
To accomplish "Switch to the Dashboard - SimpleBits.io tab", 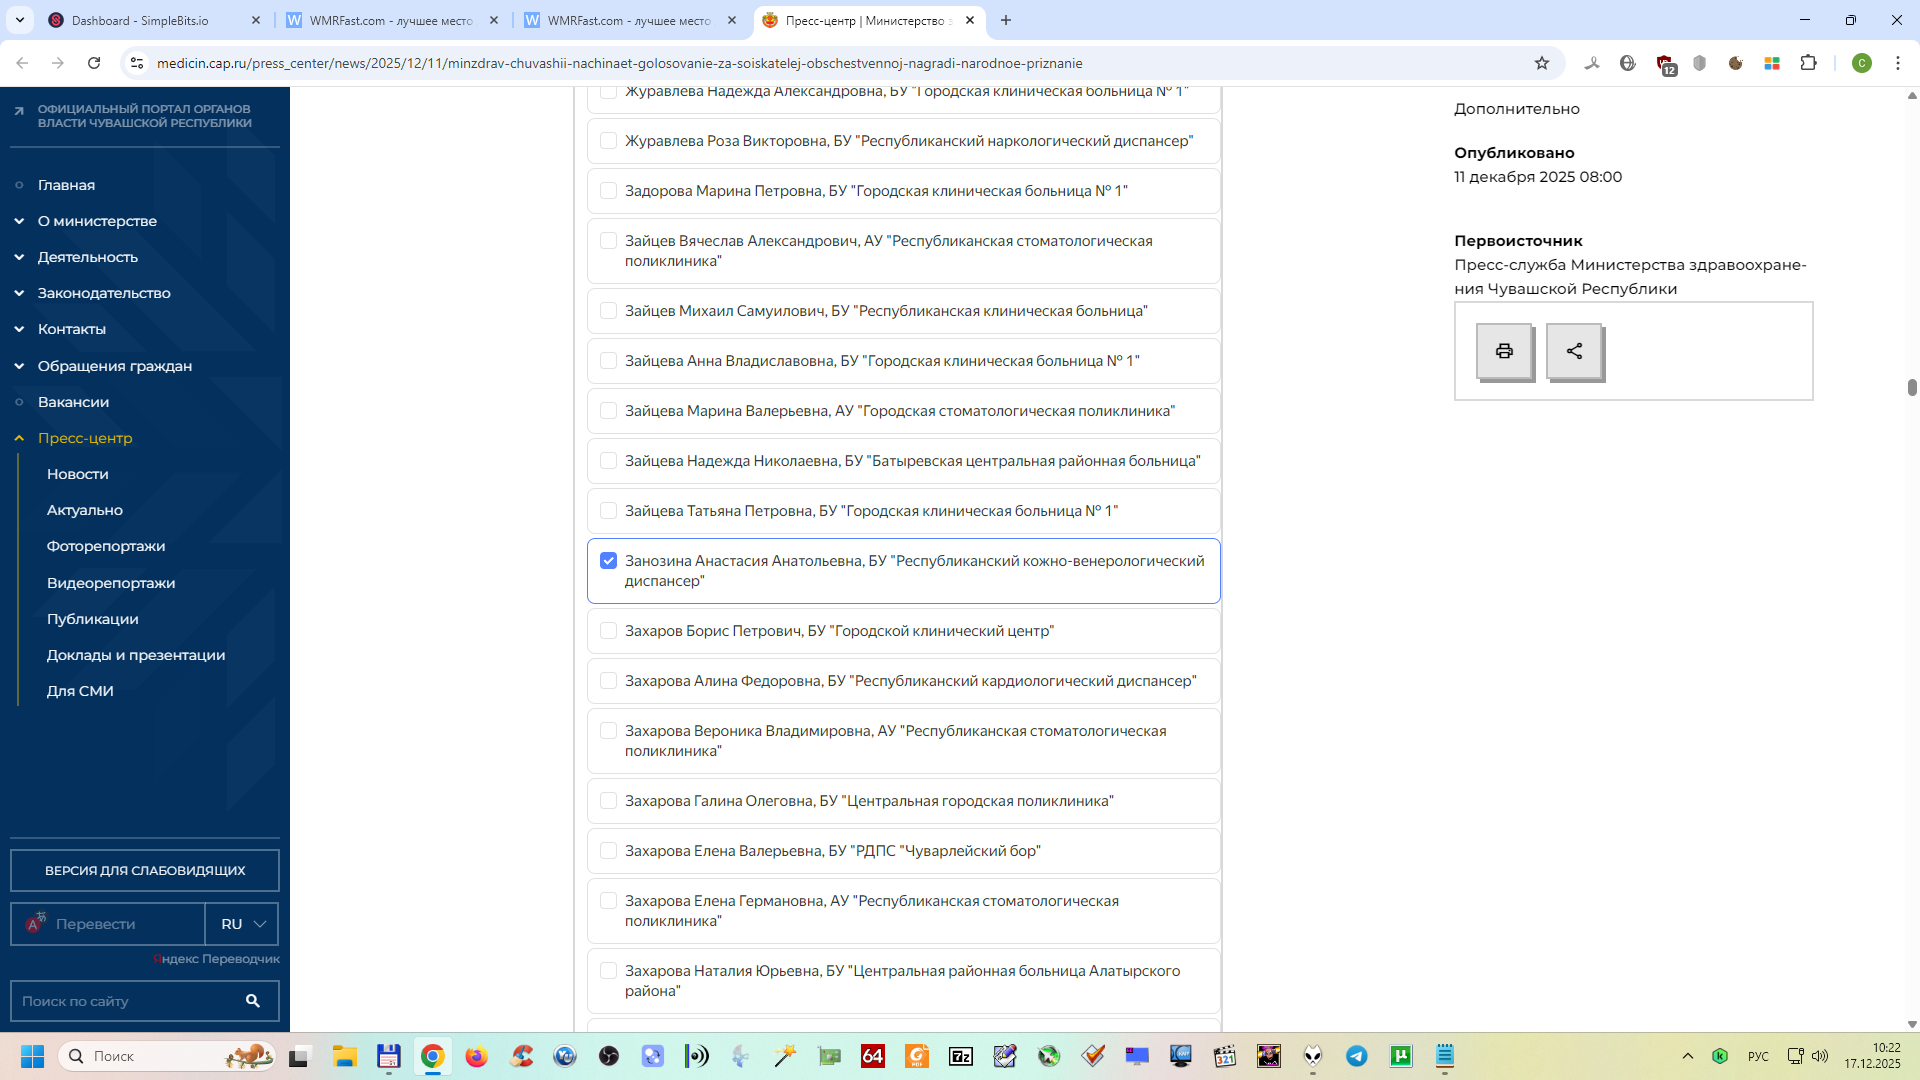I will click(x=140, y=20).
